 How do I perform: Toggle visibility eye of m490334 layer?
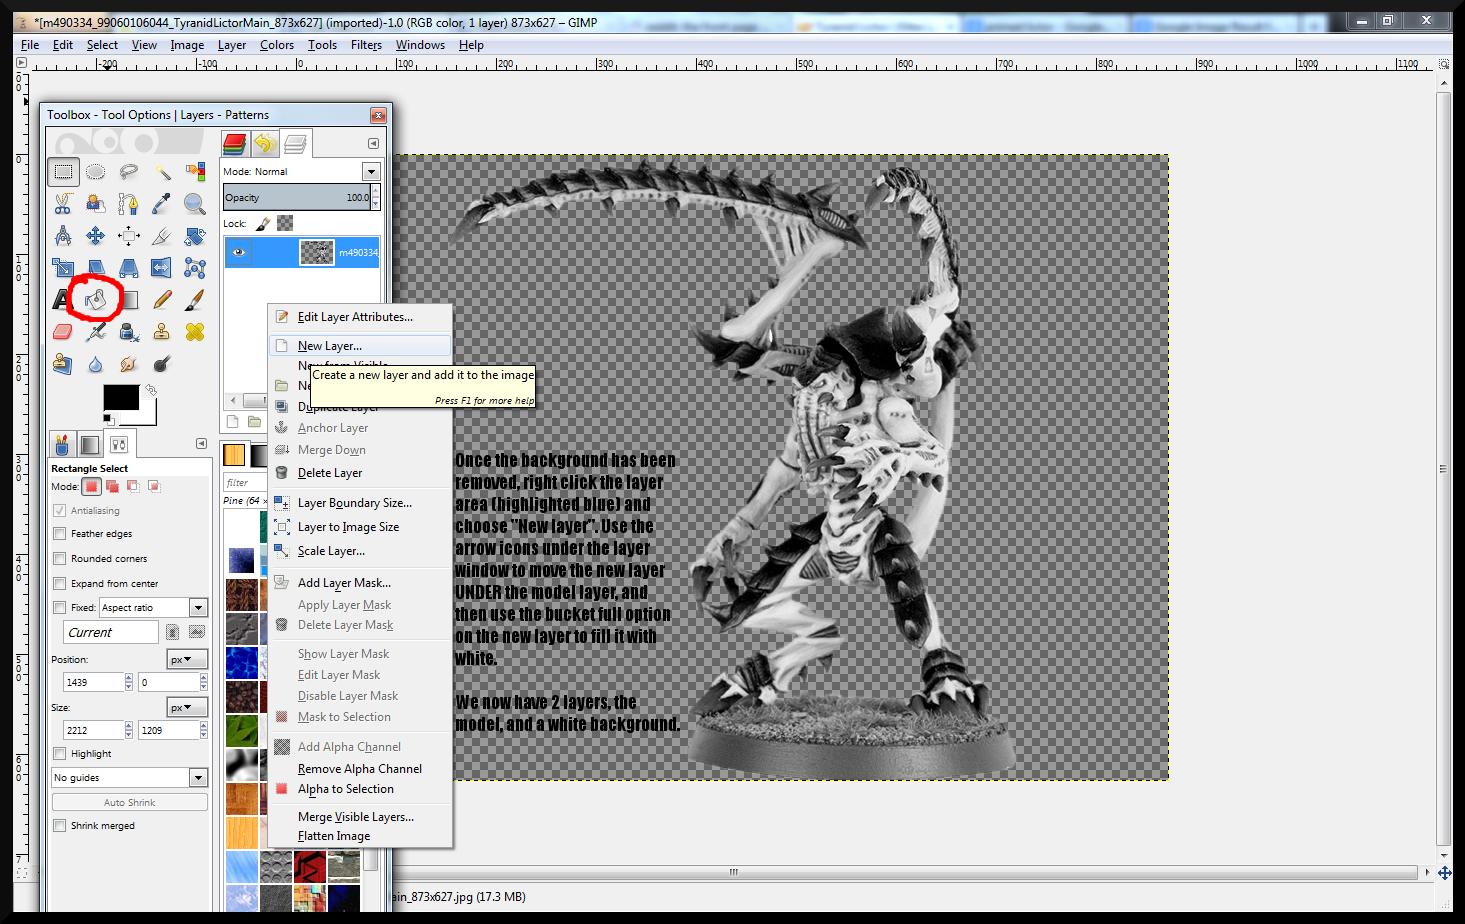(238, 253)
